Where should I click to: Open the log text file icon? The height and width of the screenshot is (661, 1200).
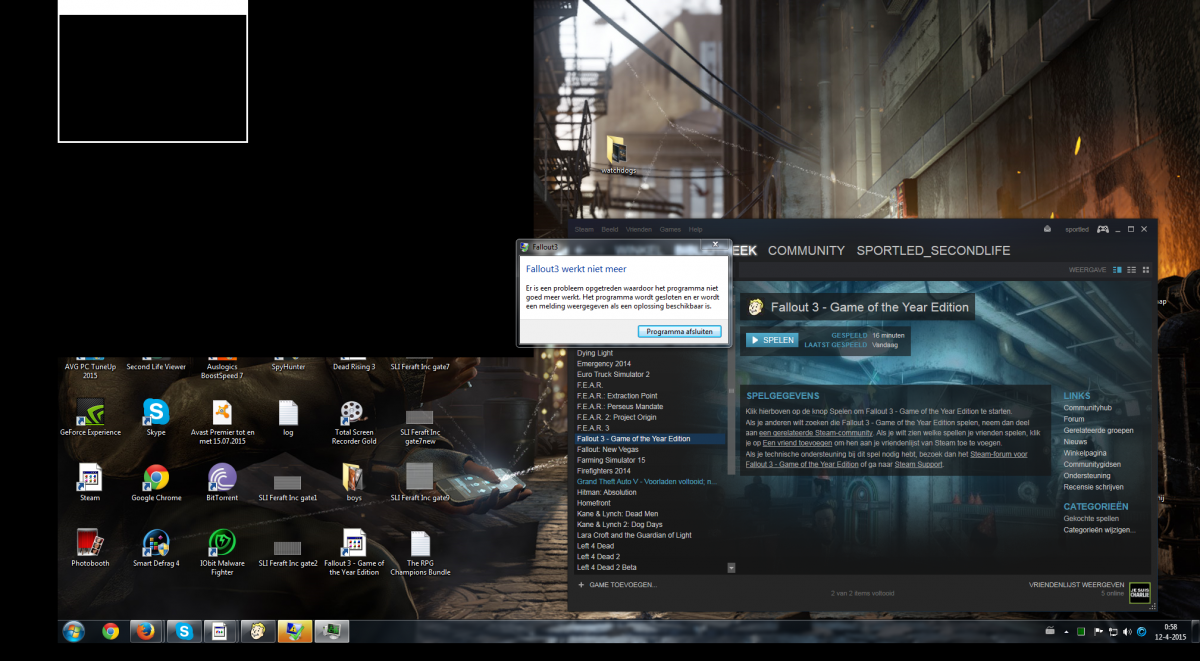pos(288,418)
